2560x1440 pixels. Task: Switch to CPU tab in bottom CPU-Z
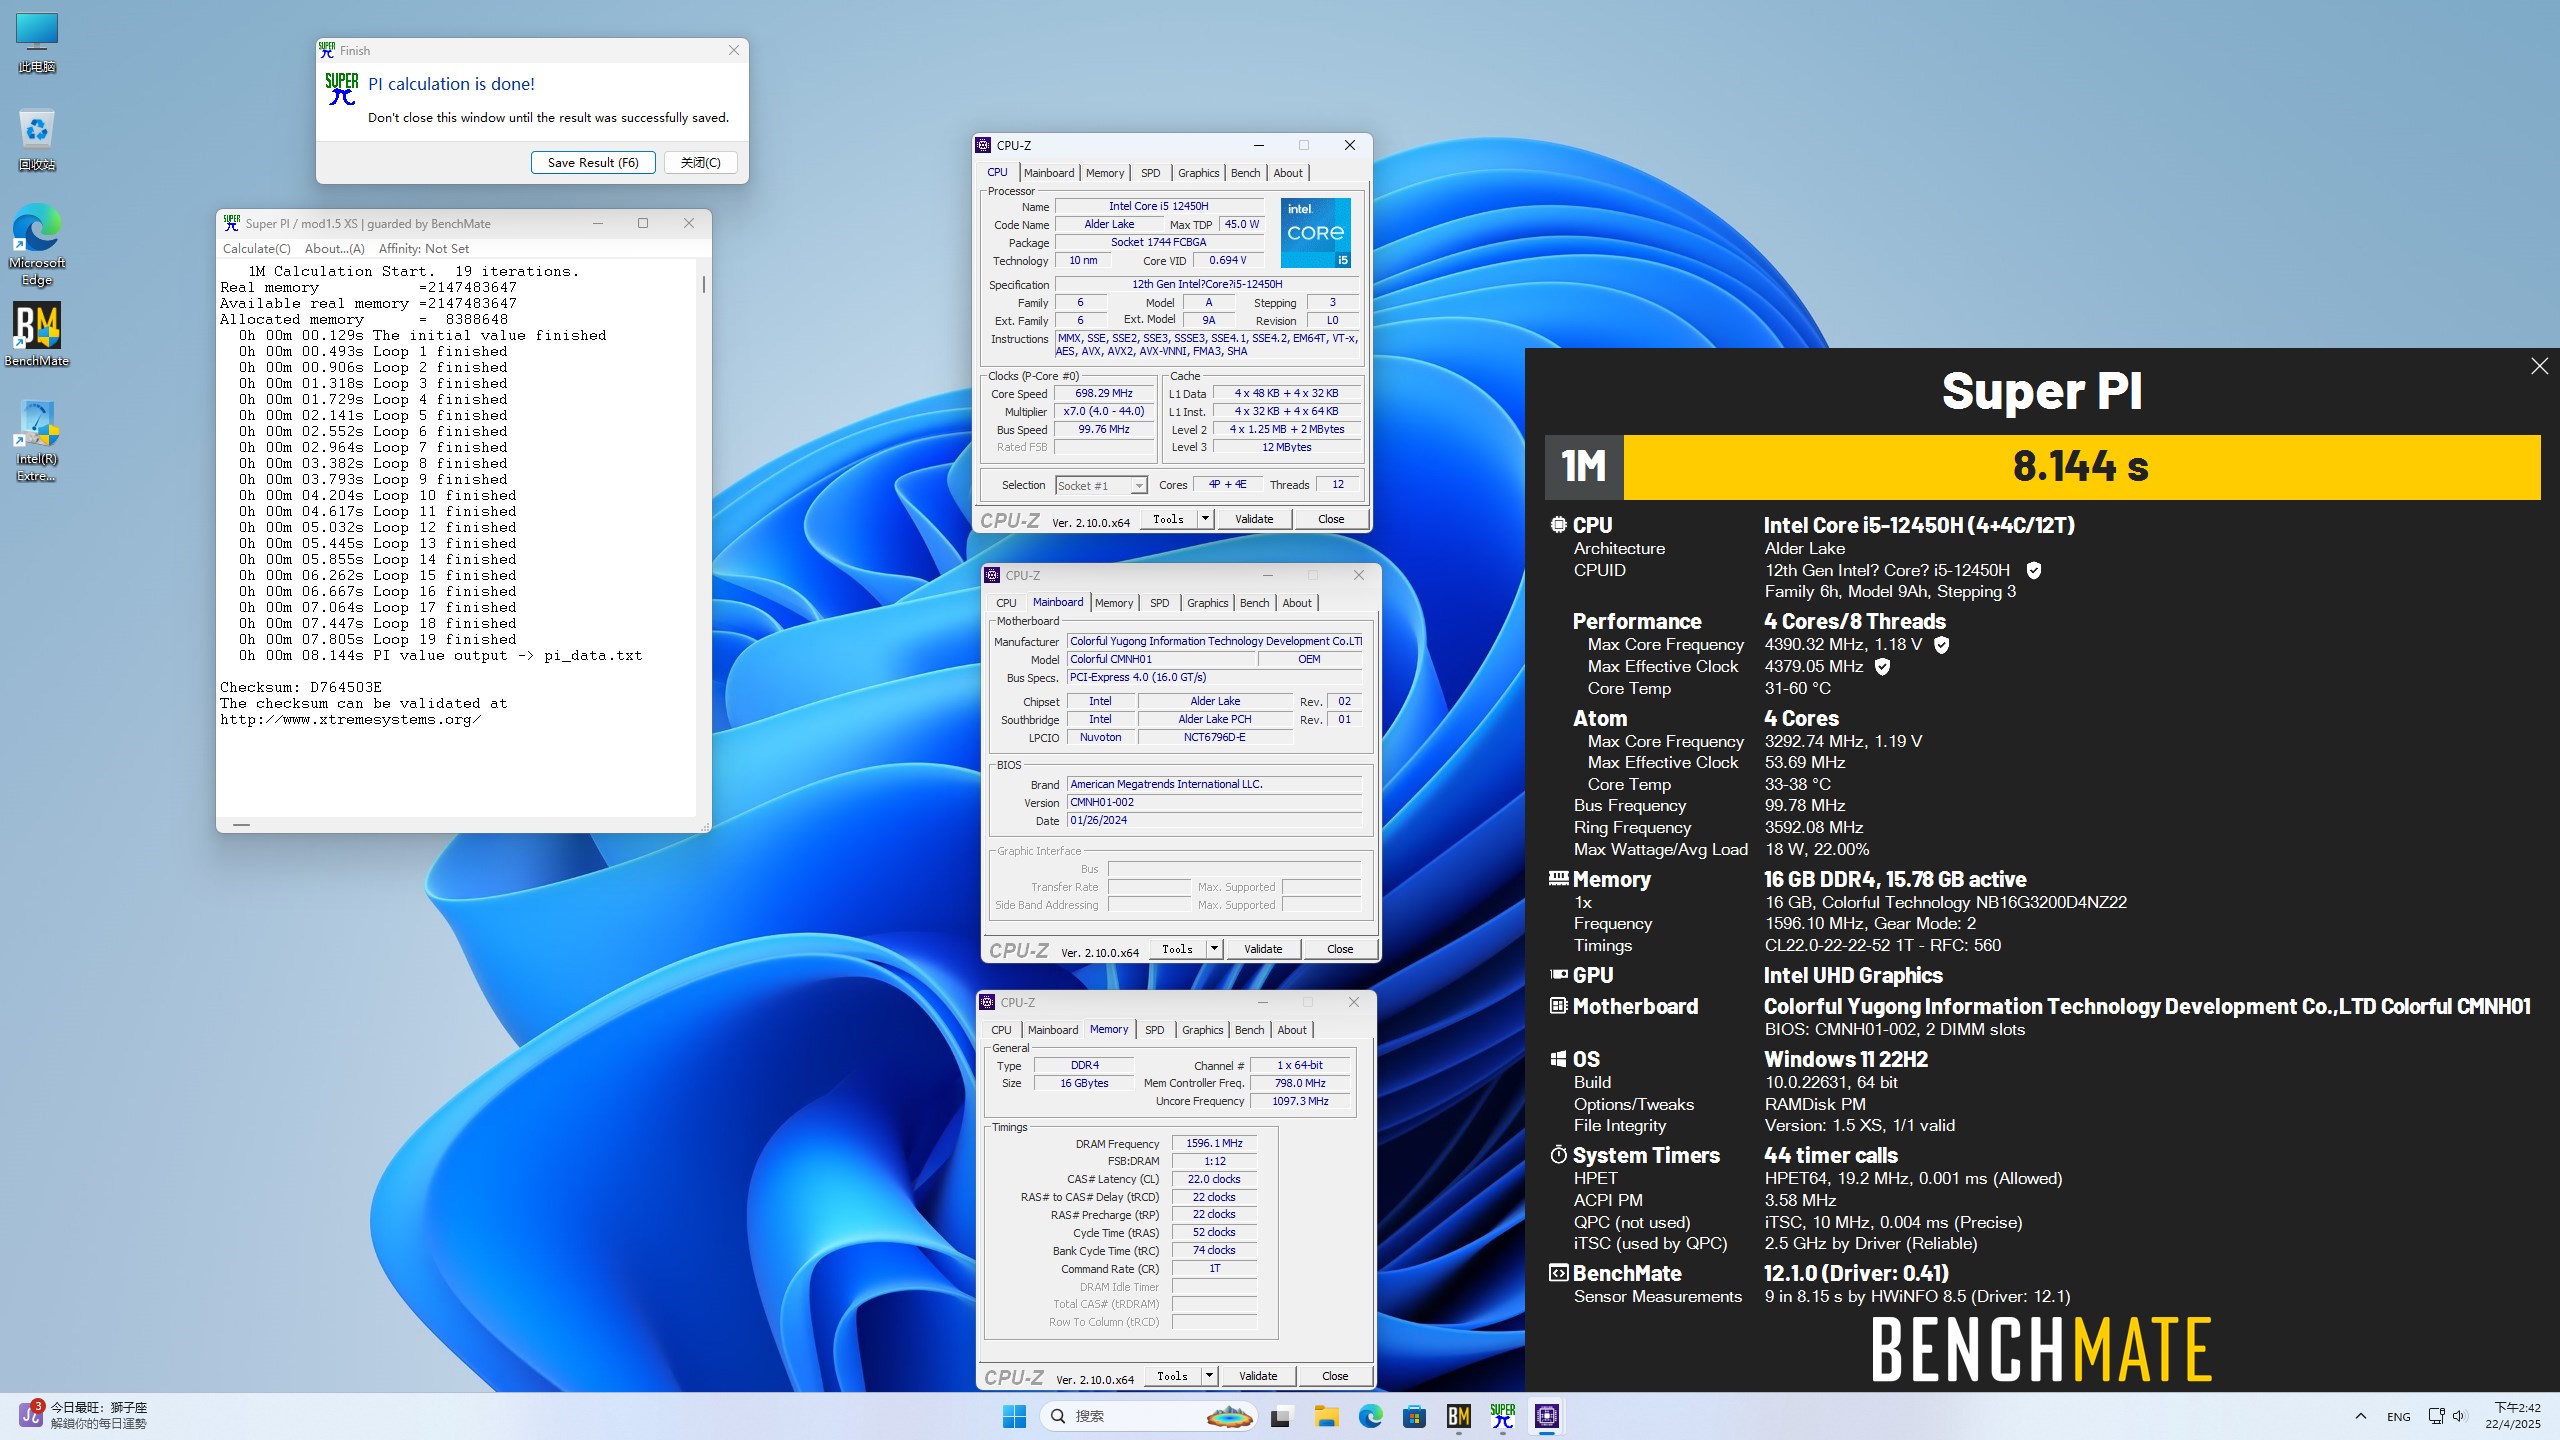pyautogui.click(x=1001, y=1030)
